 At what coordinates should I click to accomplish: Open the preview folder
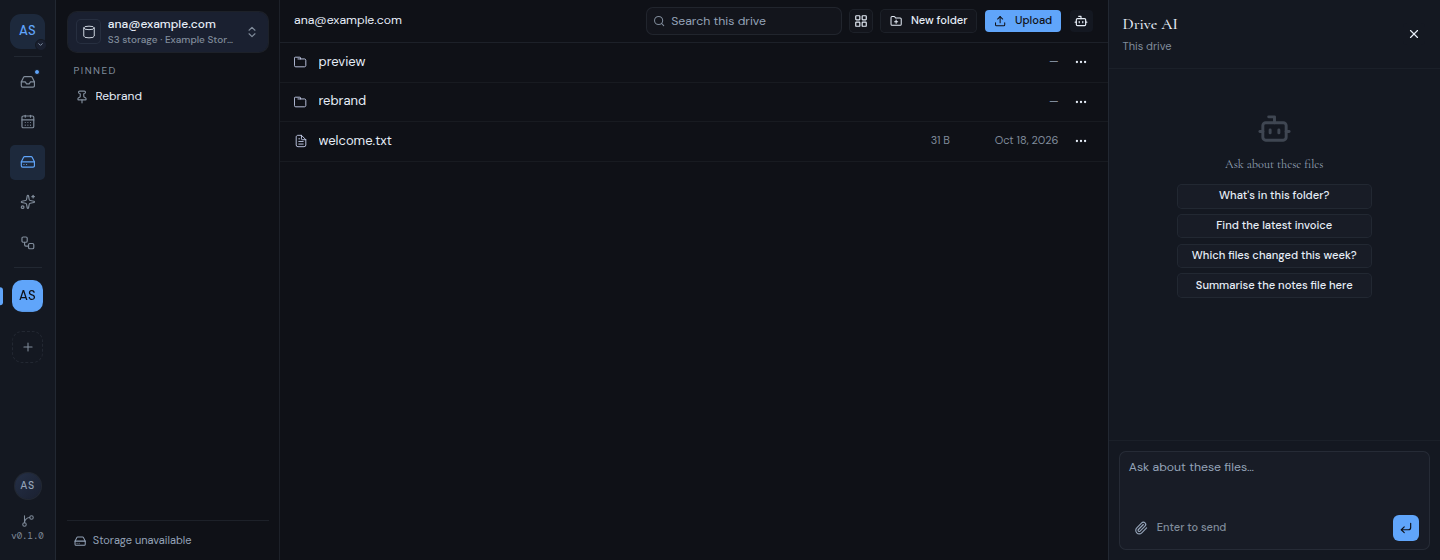(x=693, y=62)
